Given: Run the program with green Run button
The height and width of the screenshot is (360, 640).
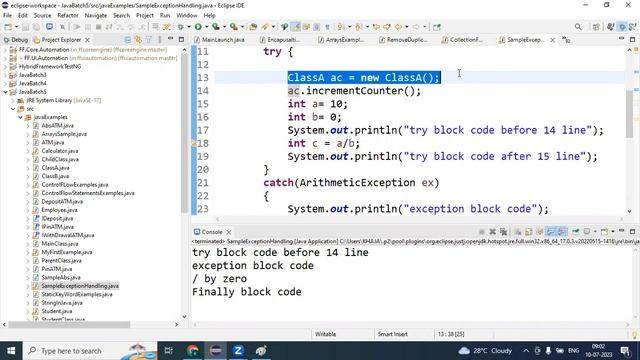Looking at the screenshot, I should [x=198, y=27].
